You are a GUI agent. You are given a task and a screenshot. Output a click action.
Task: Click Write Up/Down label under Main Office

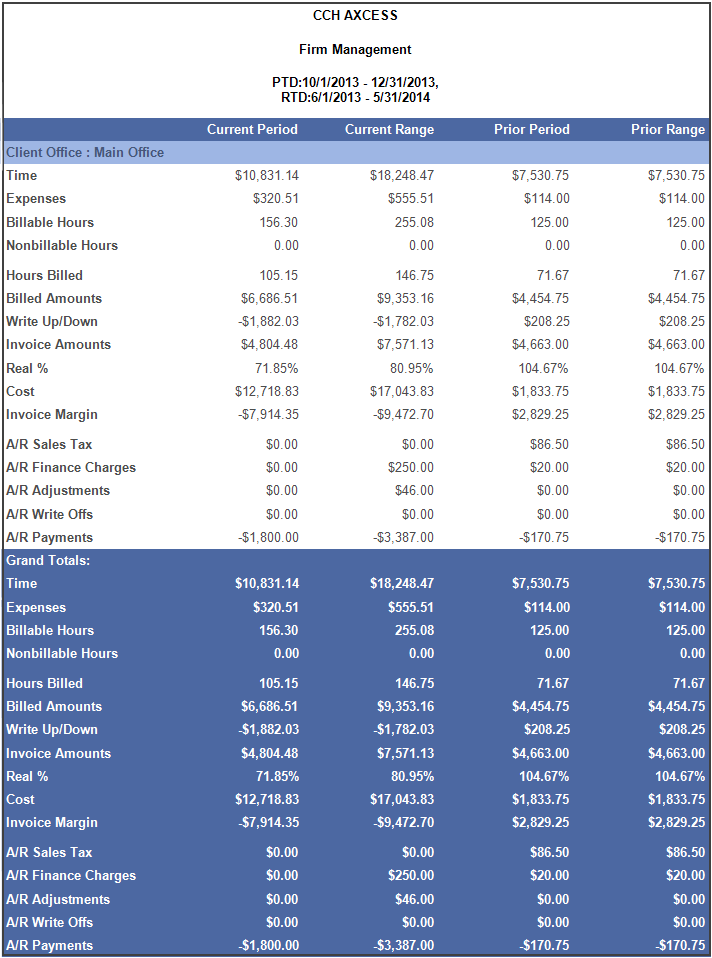click(x=52, y=321)
